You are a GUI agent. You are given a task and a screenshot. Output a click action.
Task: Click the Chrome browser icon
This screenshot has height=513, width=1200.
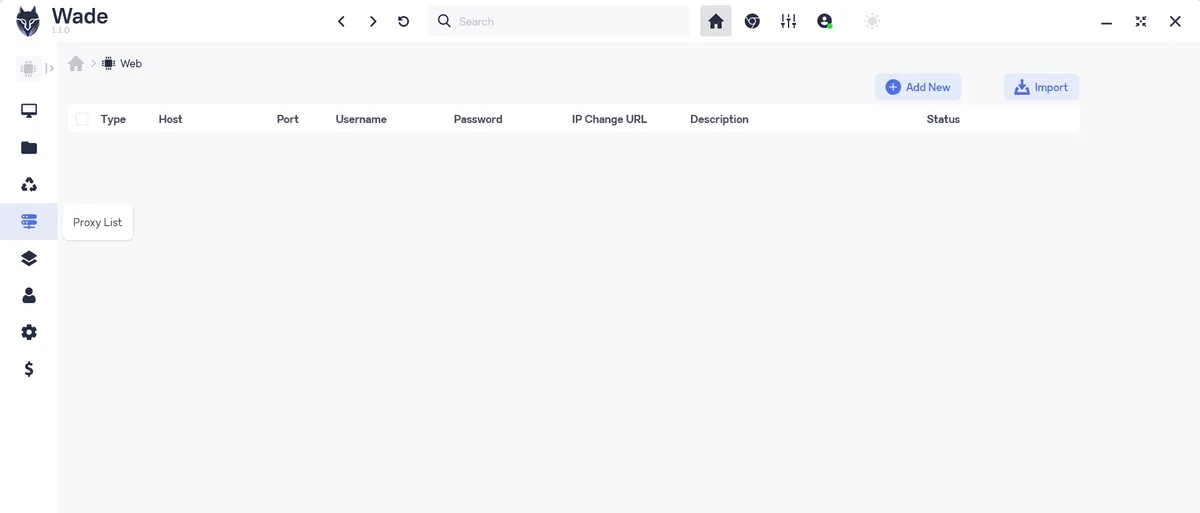click(752, 21)
